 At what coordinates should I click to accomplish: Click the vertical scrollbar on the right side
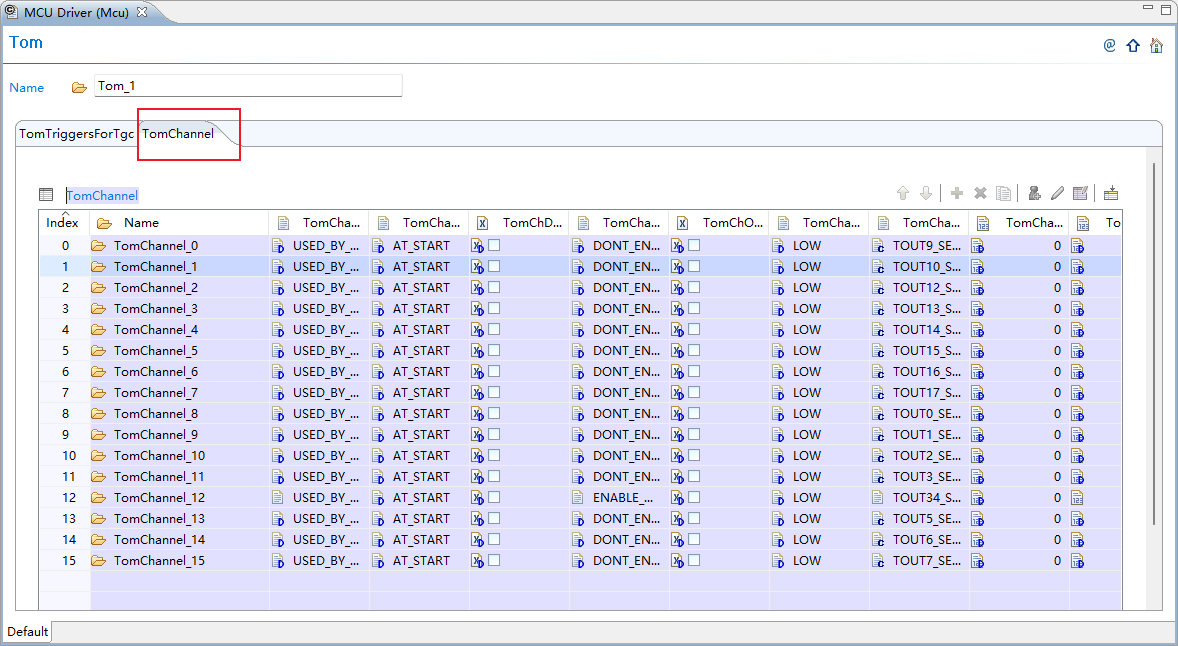(x=1154, y=343)
